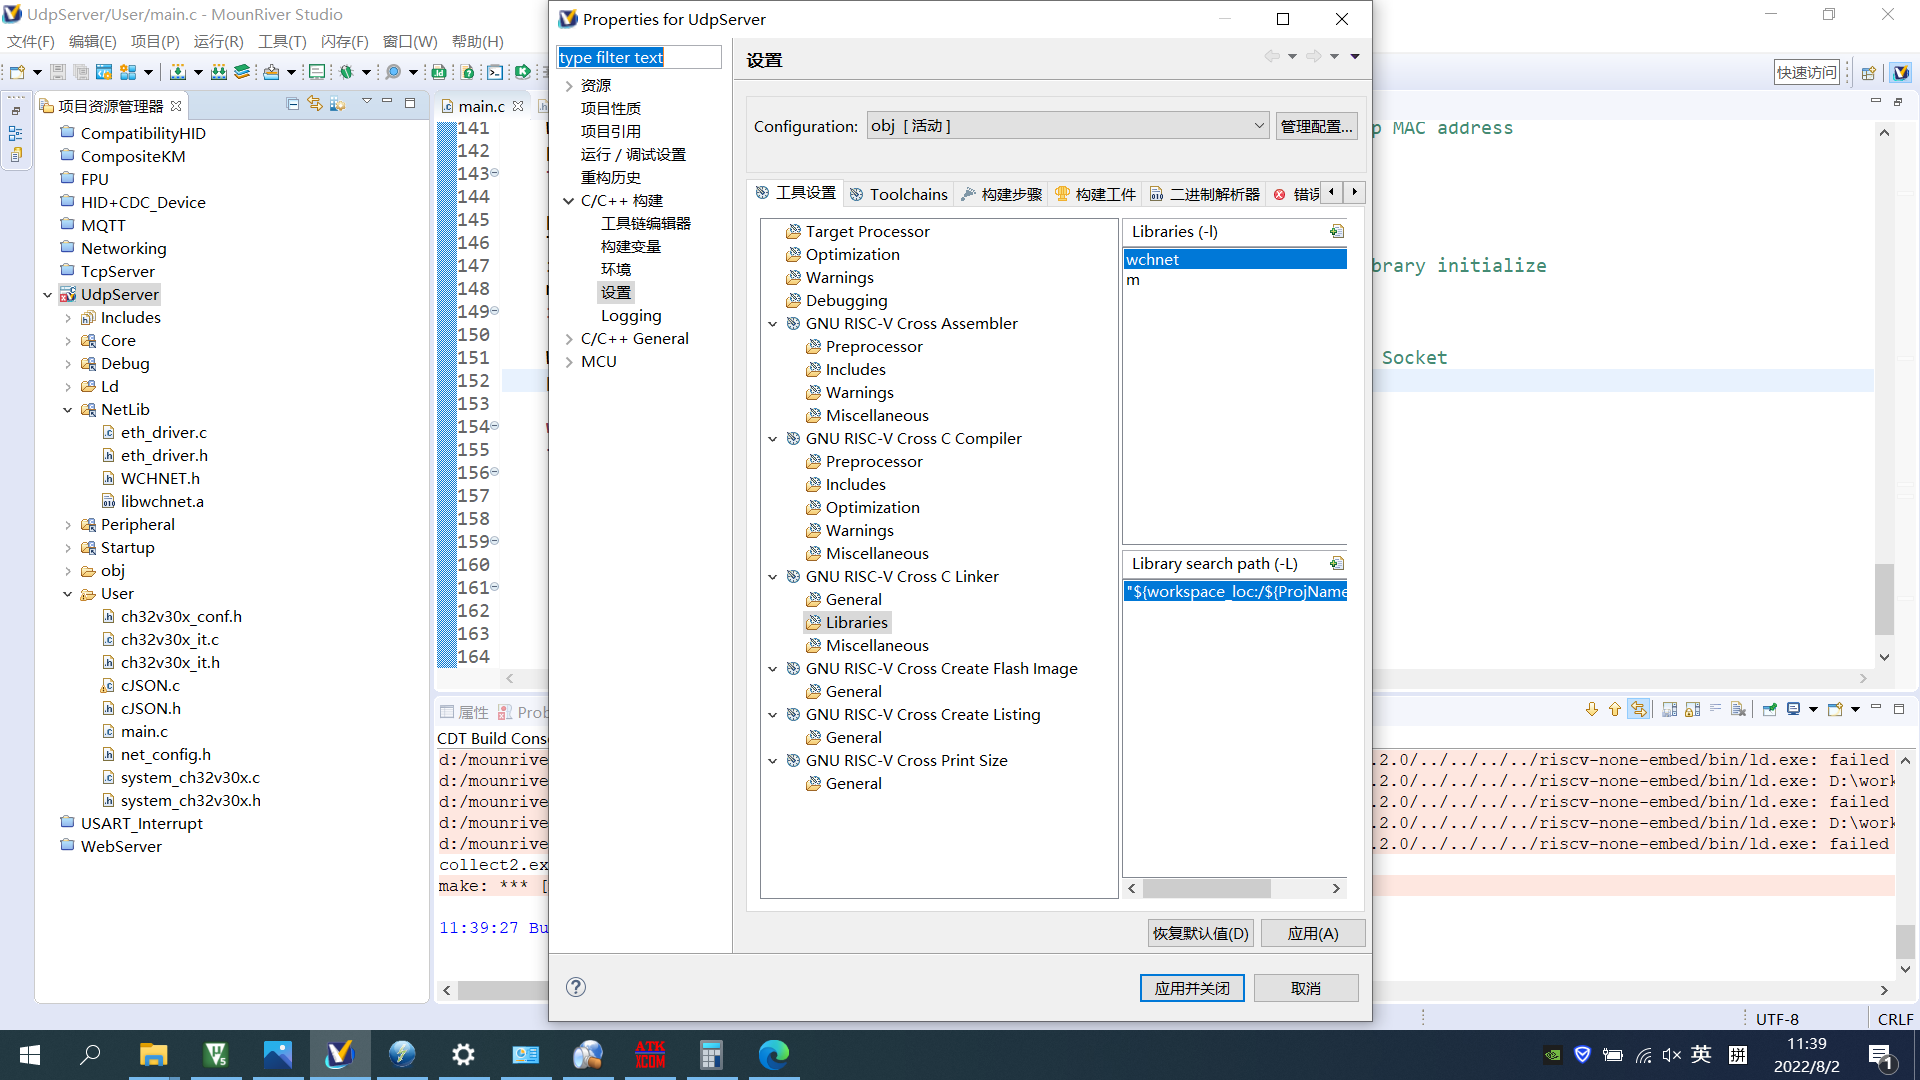1920x1080 pixels.
Task: Click the 恢复默认值(D) button
Action: pos(1201,933)
